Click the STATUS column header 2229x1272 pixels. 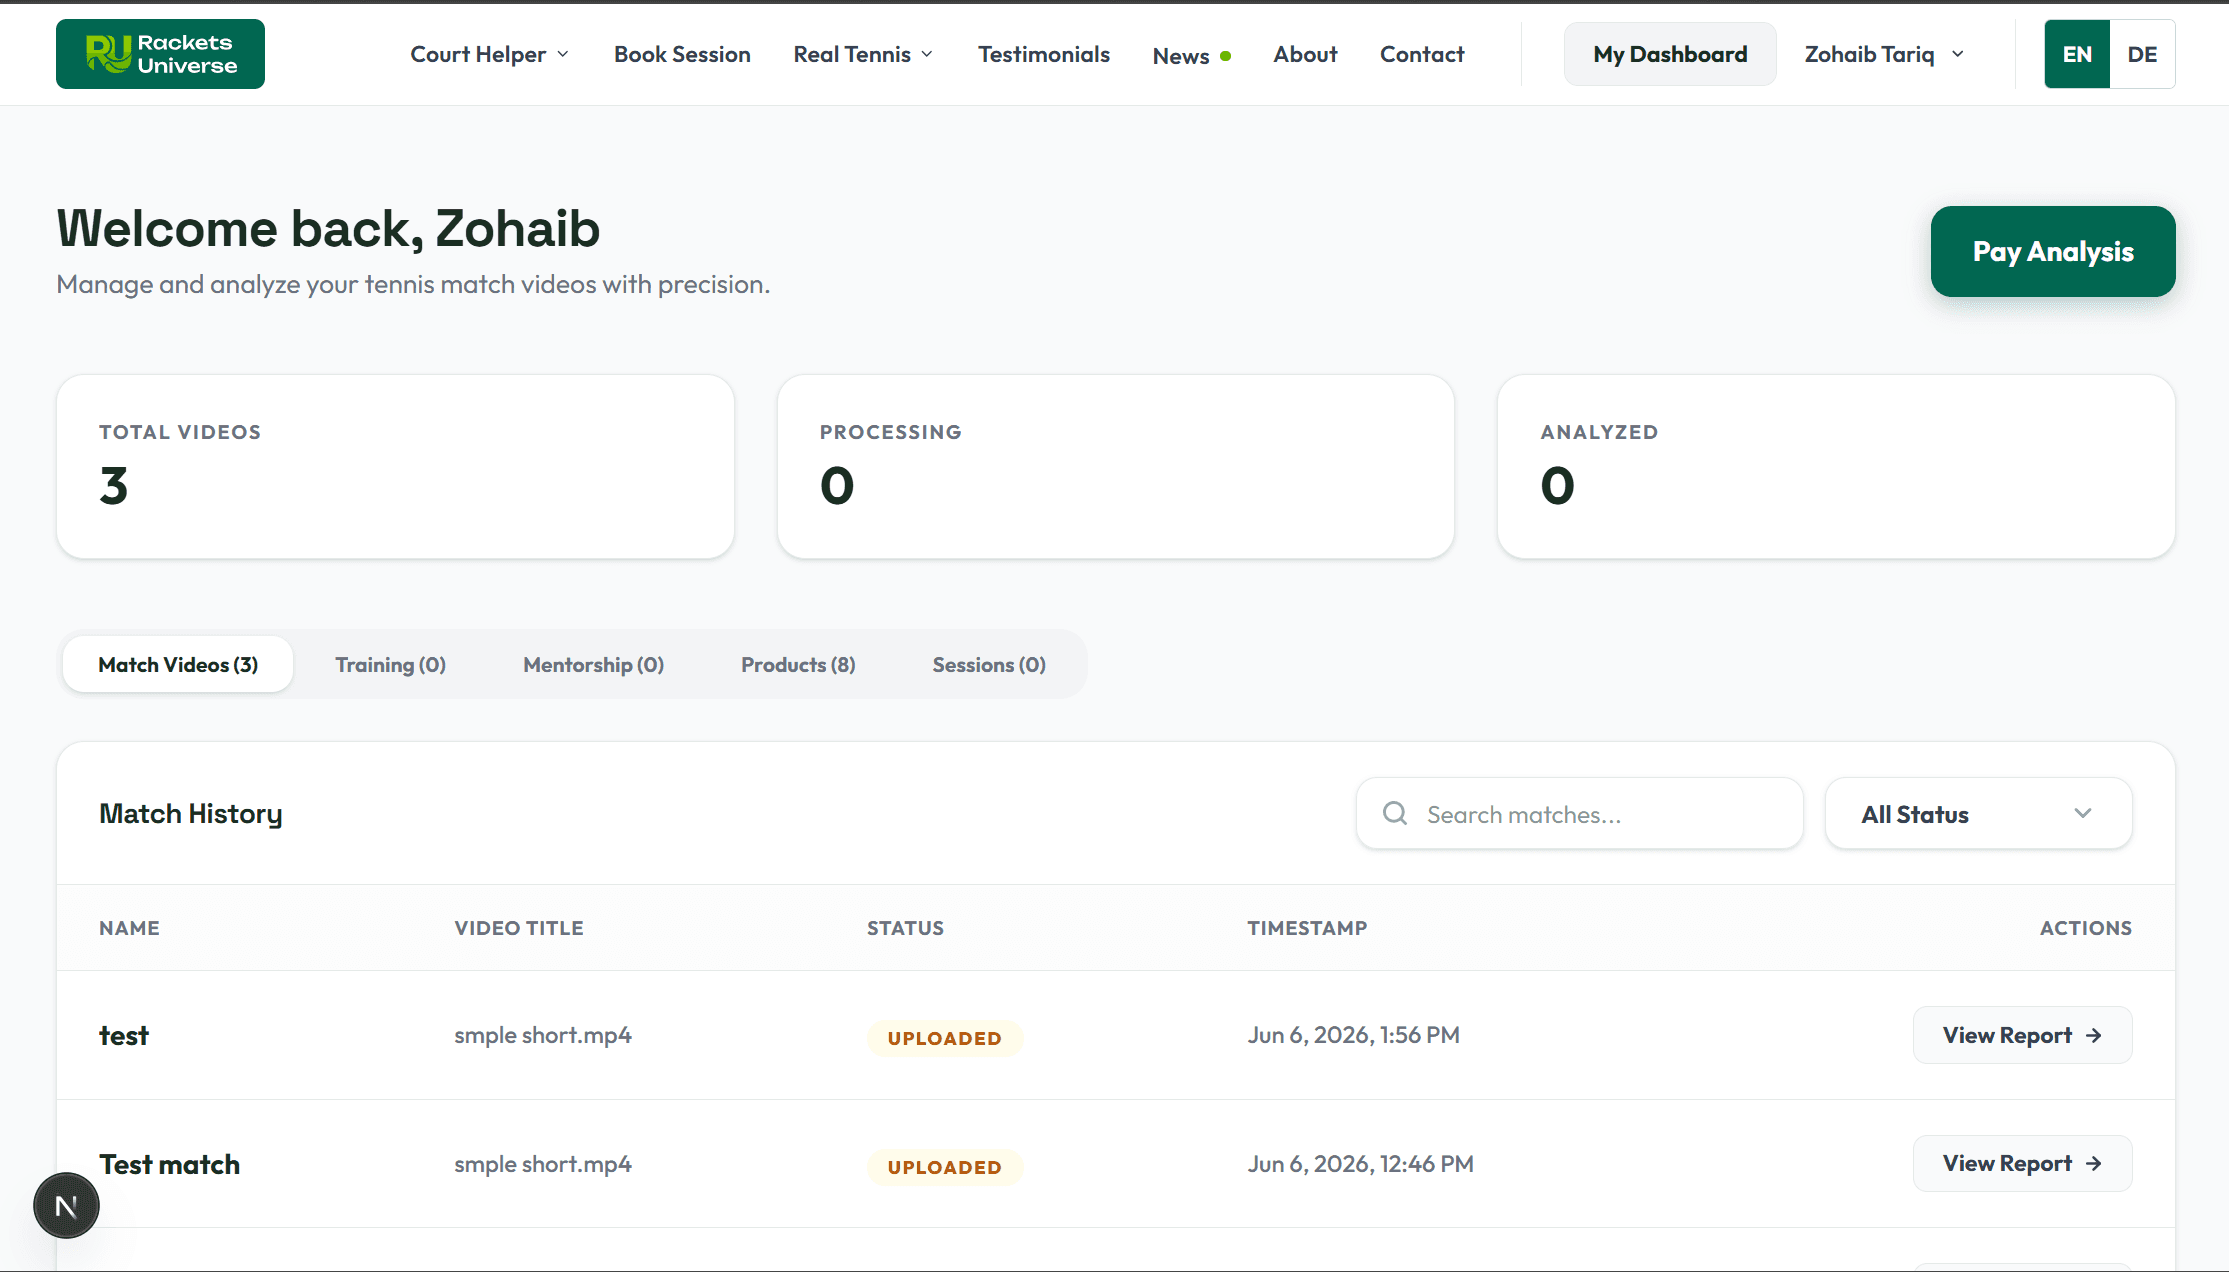905,928
